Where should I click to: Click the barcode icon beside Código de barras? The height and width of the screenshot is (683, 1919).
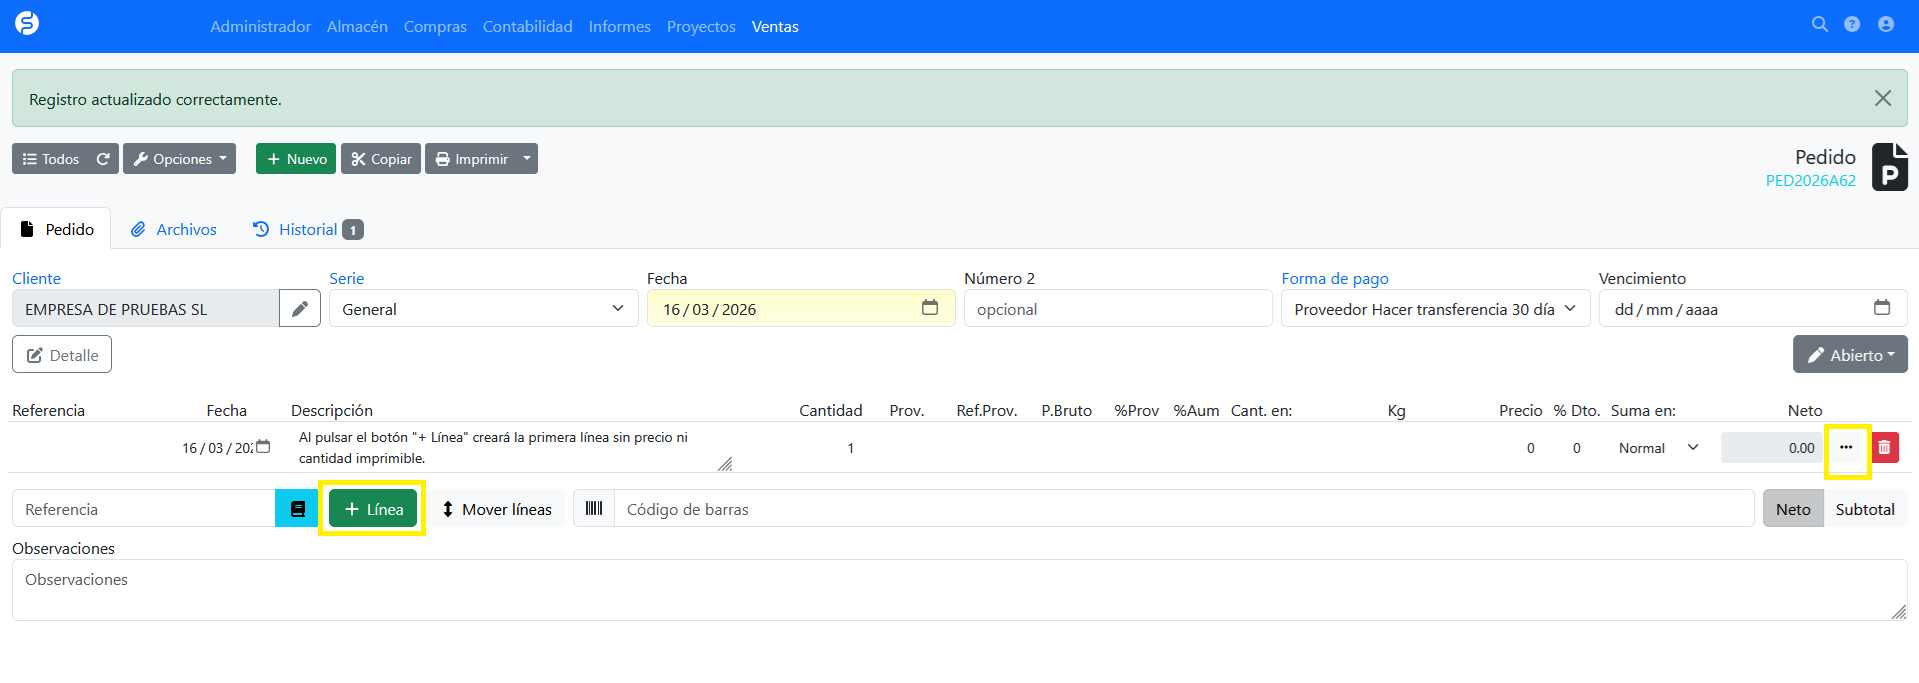[594, 509]
